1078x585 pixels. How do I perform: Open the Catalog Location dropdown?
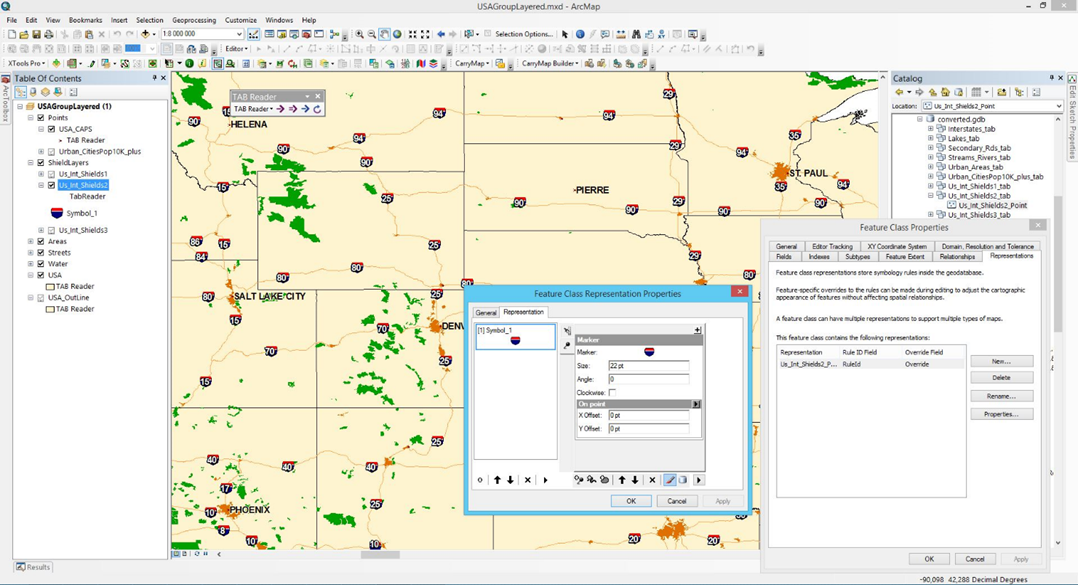point(1058,106)
